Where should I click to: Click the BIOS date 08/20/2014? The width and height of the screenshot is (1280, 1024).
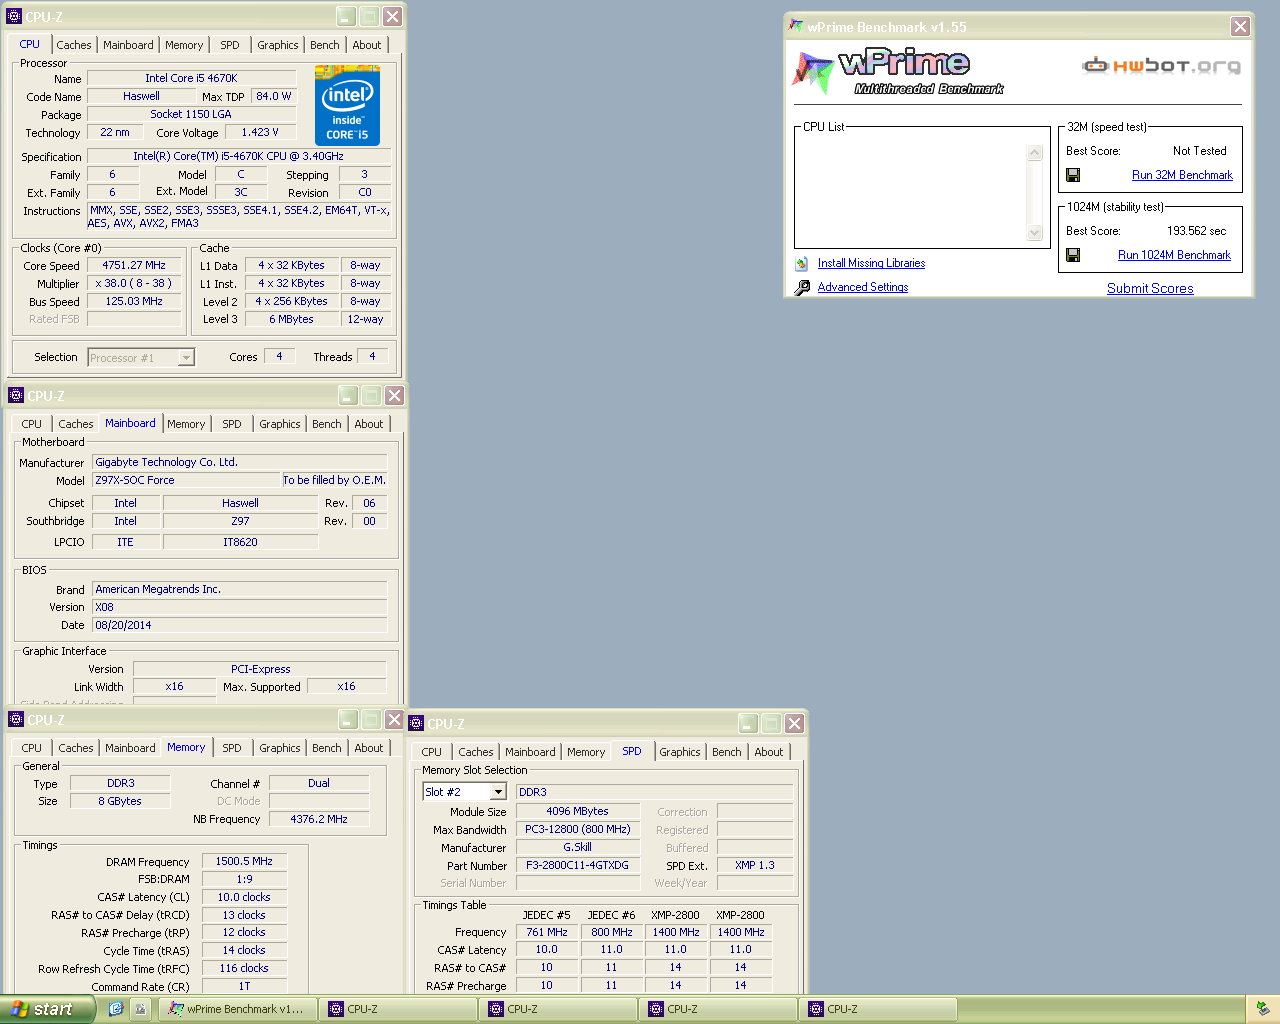click(240, 626)
